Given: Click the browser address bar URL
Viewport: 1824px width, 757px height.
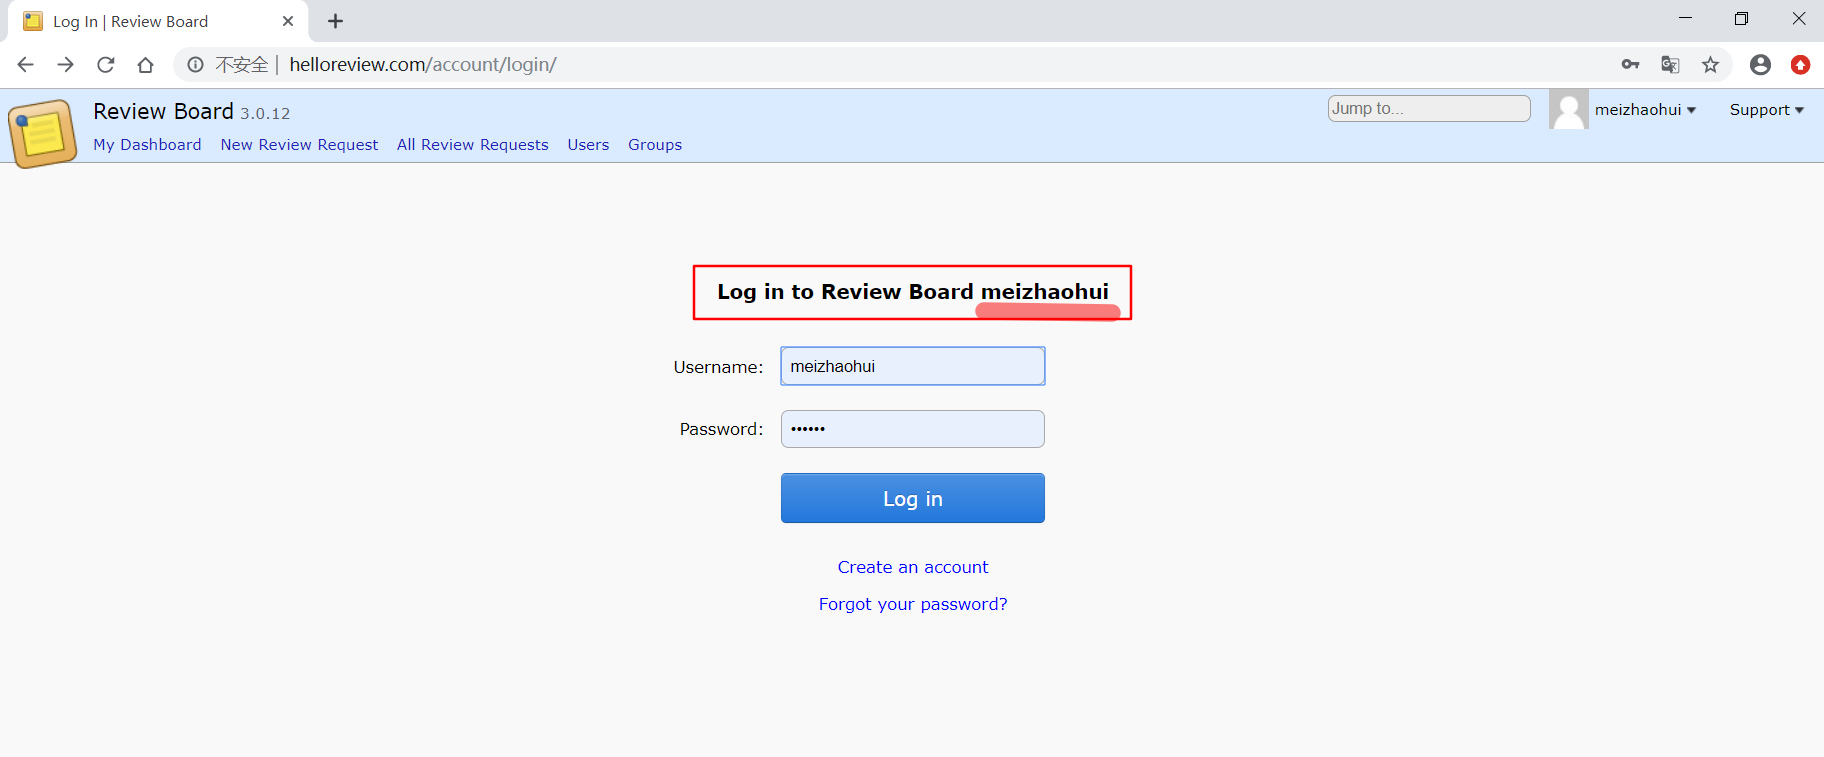Looking at the screenshot, I should [x=423, y=65].
